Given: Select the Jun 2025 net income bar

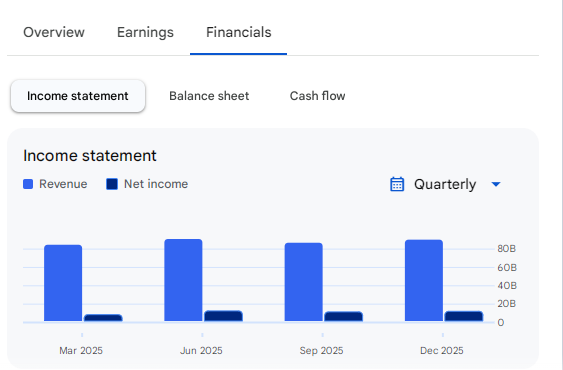Looking at the screenshot, I should (223, 316).
